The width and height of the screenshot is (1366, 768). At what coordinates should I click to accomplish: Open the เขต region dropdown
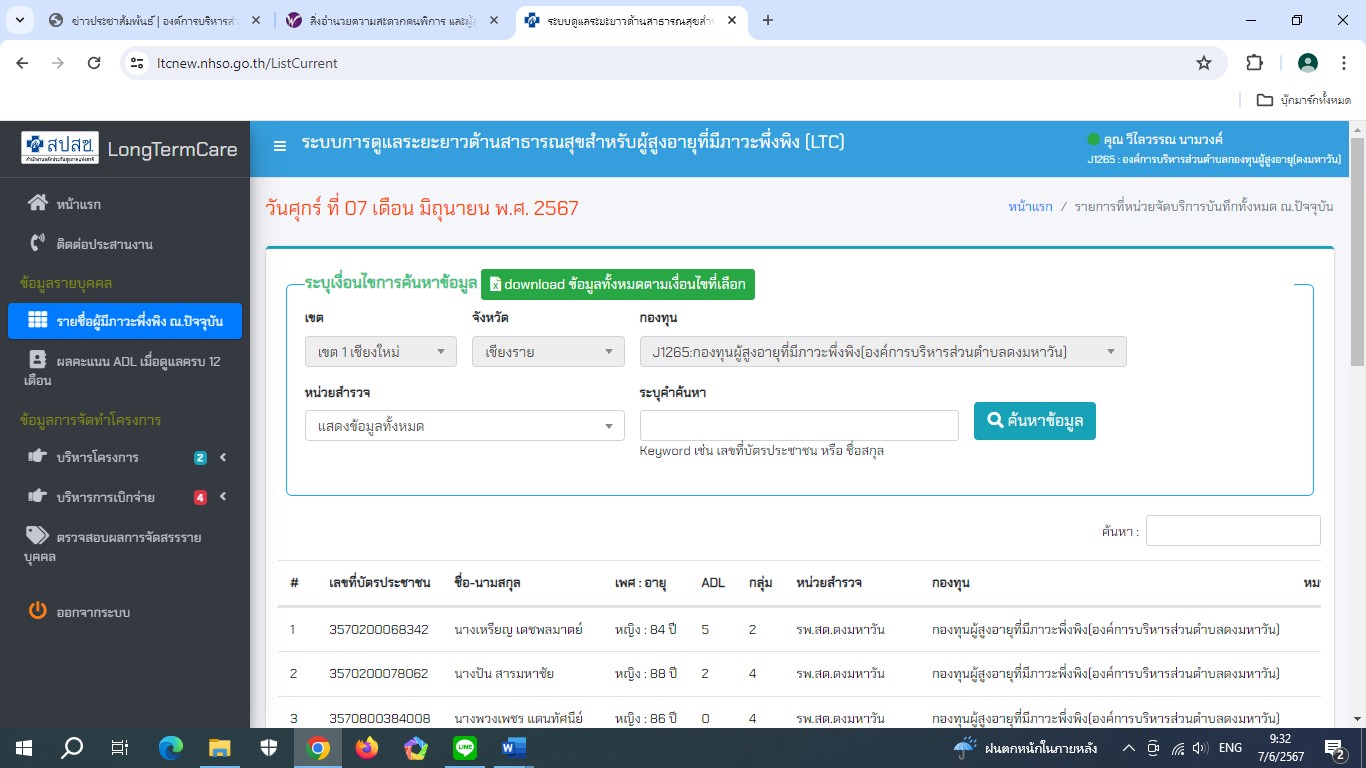380,352
